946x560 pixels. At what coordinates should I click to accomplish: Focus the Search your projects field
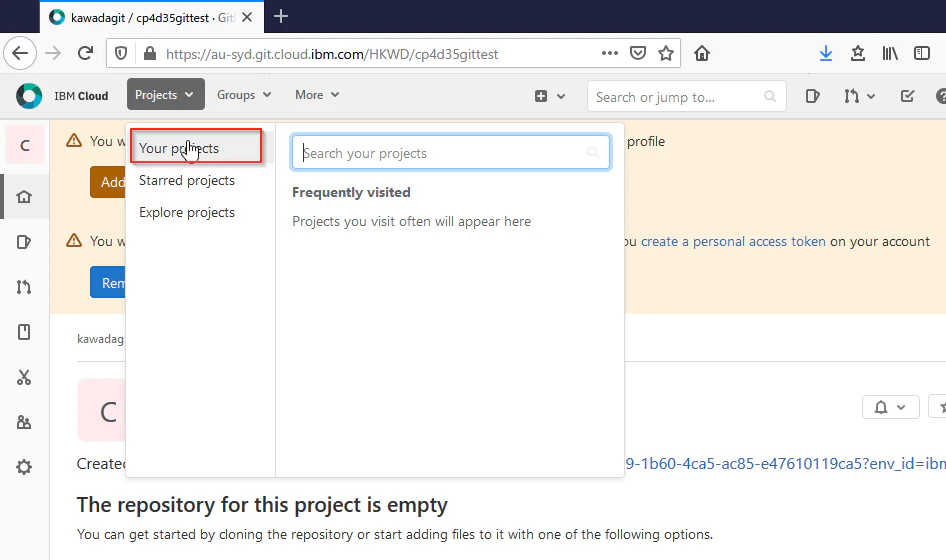click(x=451, y=153)
